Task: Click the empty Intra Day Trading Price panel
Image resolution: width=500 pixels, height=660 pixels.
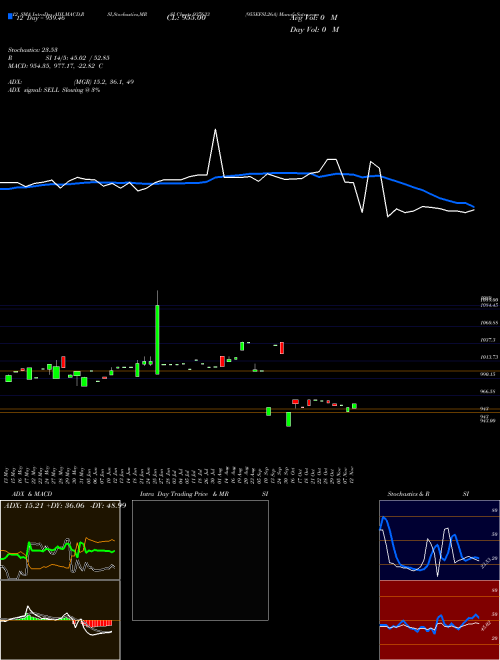Action: [200, 560]
